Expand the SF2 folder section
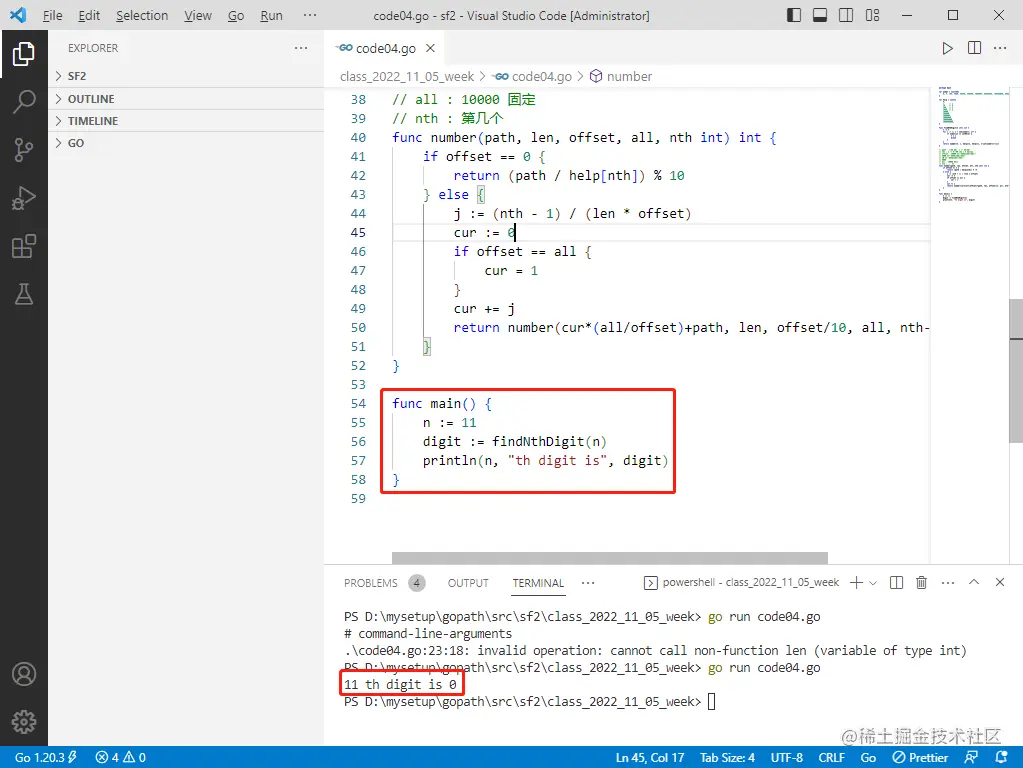1023x768 pixels. [186, 76]
